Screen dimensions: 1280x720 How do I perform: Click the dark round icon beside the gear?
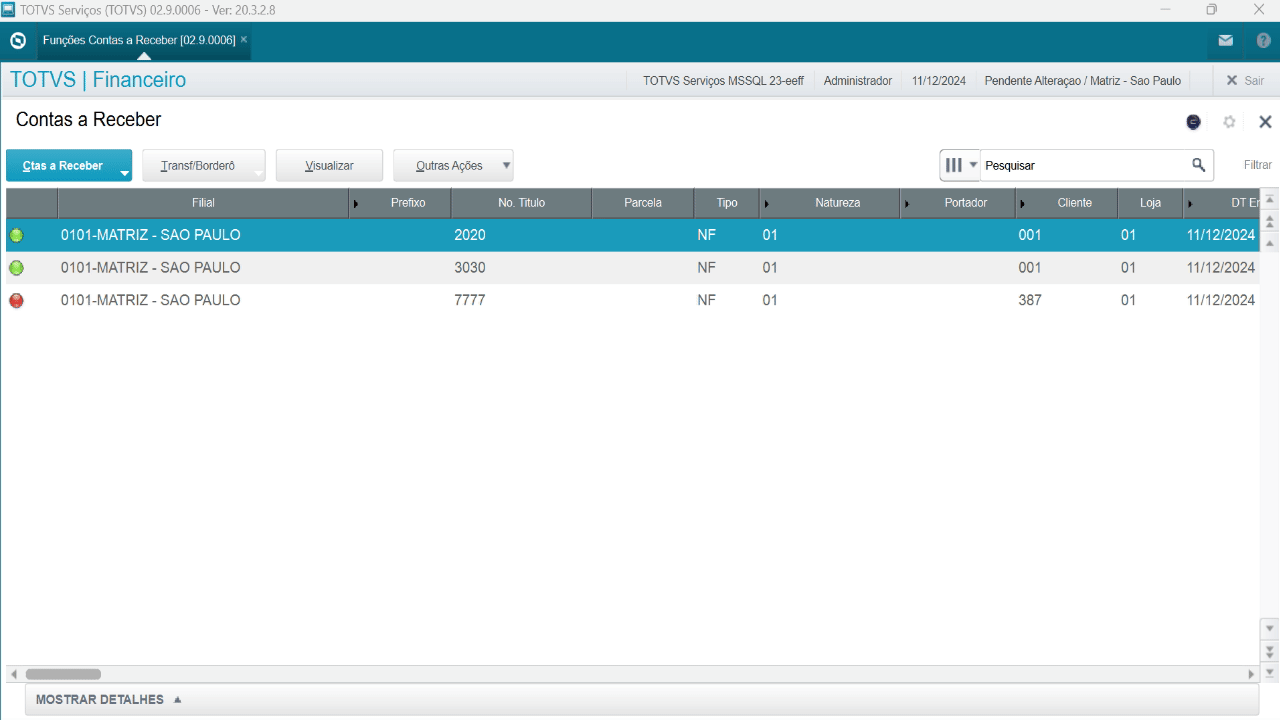point(1193,122)
